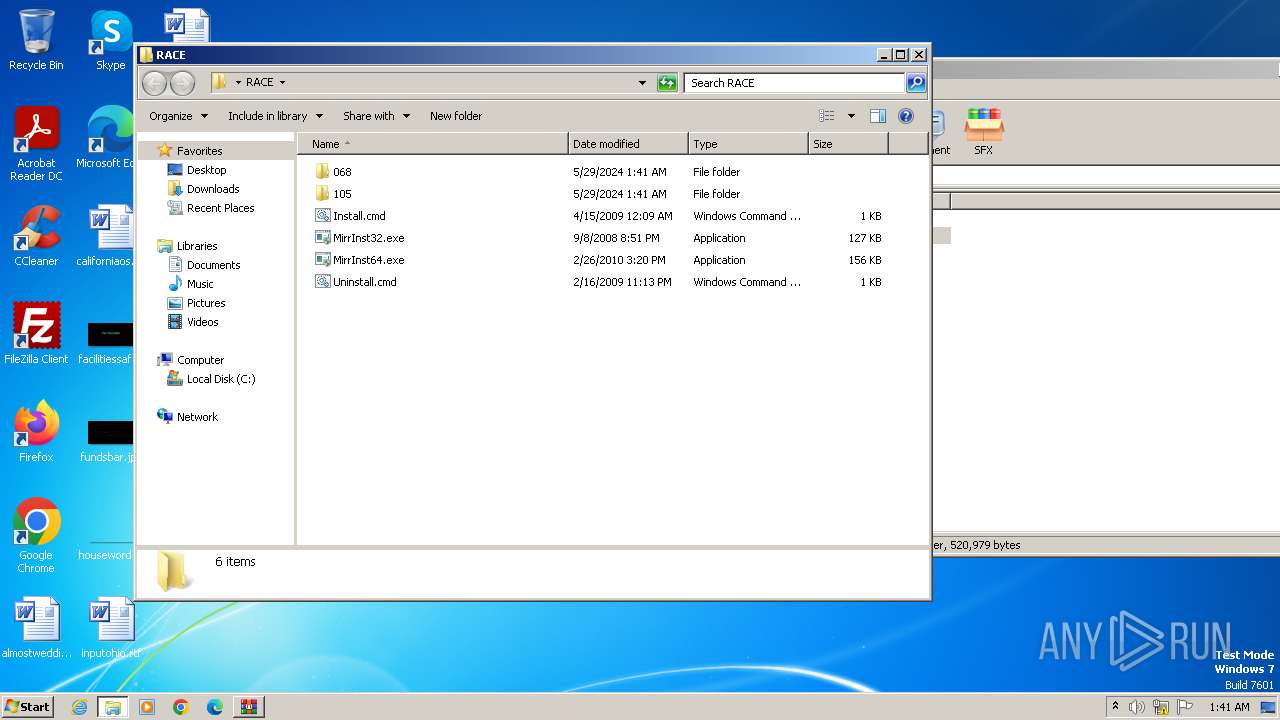Click the Chrome taskbar icon
1280x720 pixels.
tap(181, 707)
